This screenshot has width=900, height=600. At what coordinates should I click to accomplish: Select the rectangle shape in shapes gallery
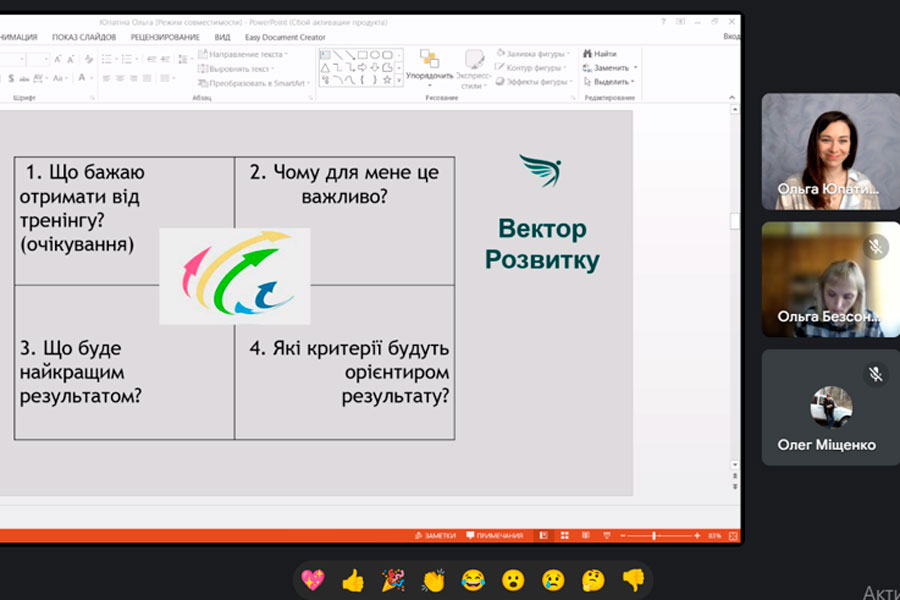pos(362,55)
